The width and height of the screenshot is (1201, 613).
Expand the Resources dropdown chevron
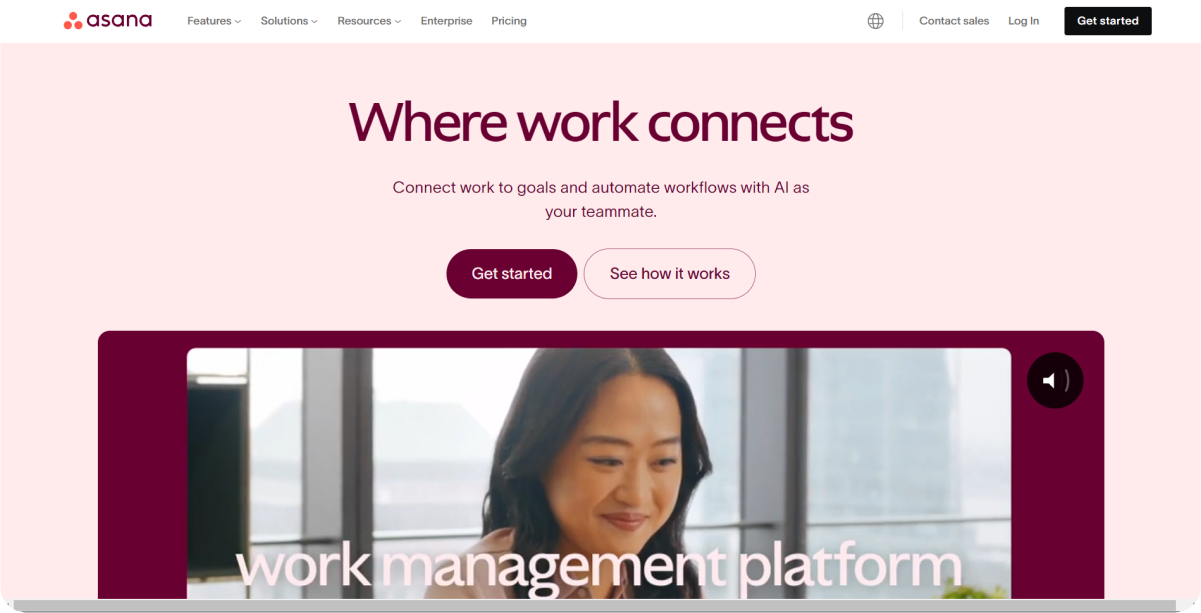coord(398,21)
